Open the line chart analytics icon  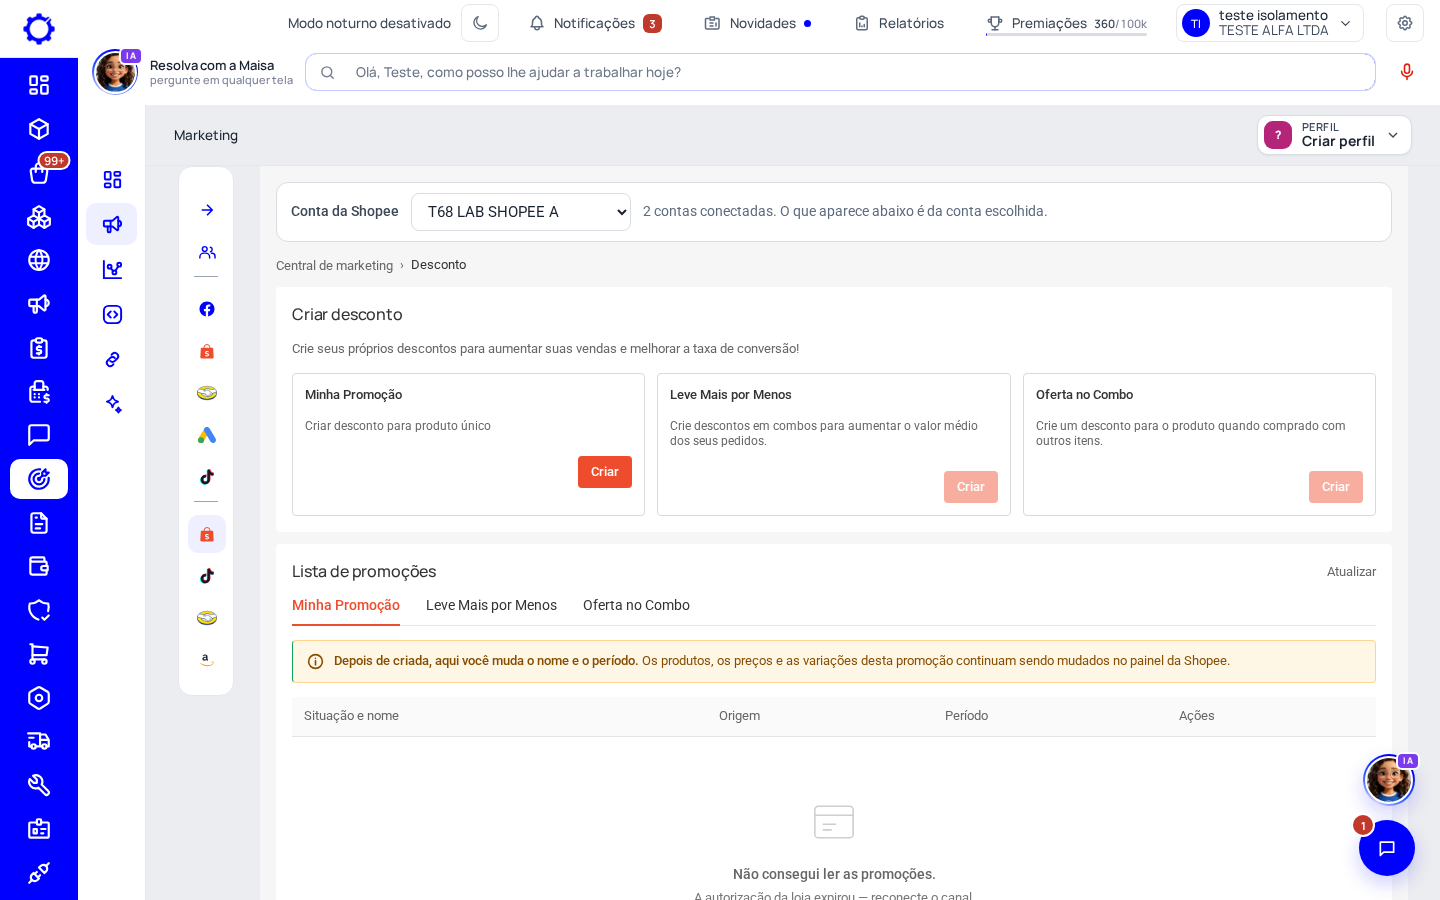tap(112, 269)
